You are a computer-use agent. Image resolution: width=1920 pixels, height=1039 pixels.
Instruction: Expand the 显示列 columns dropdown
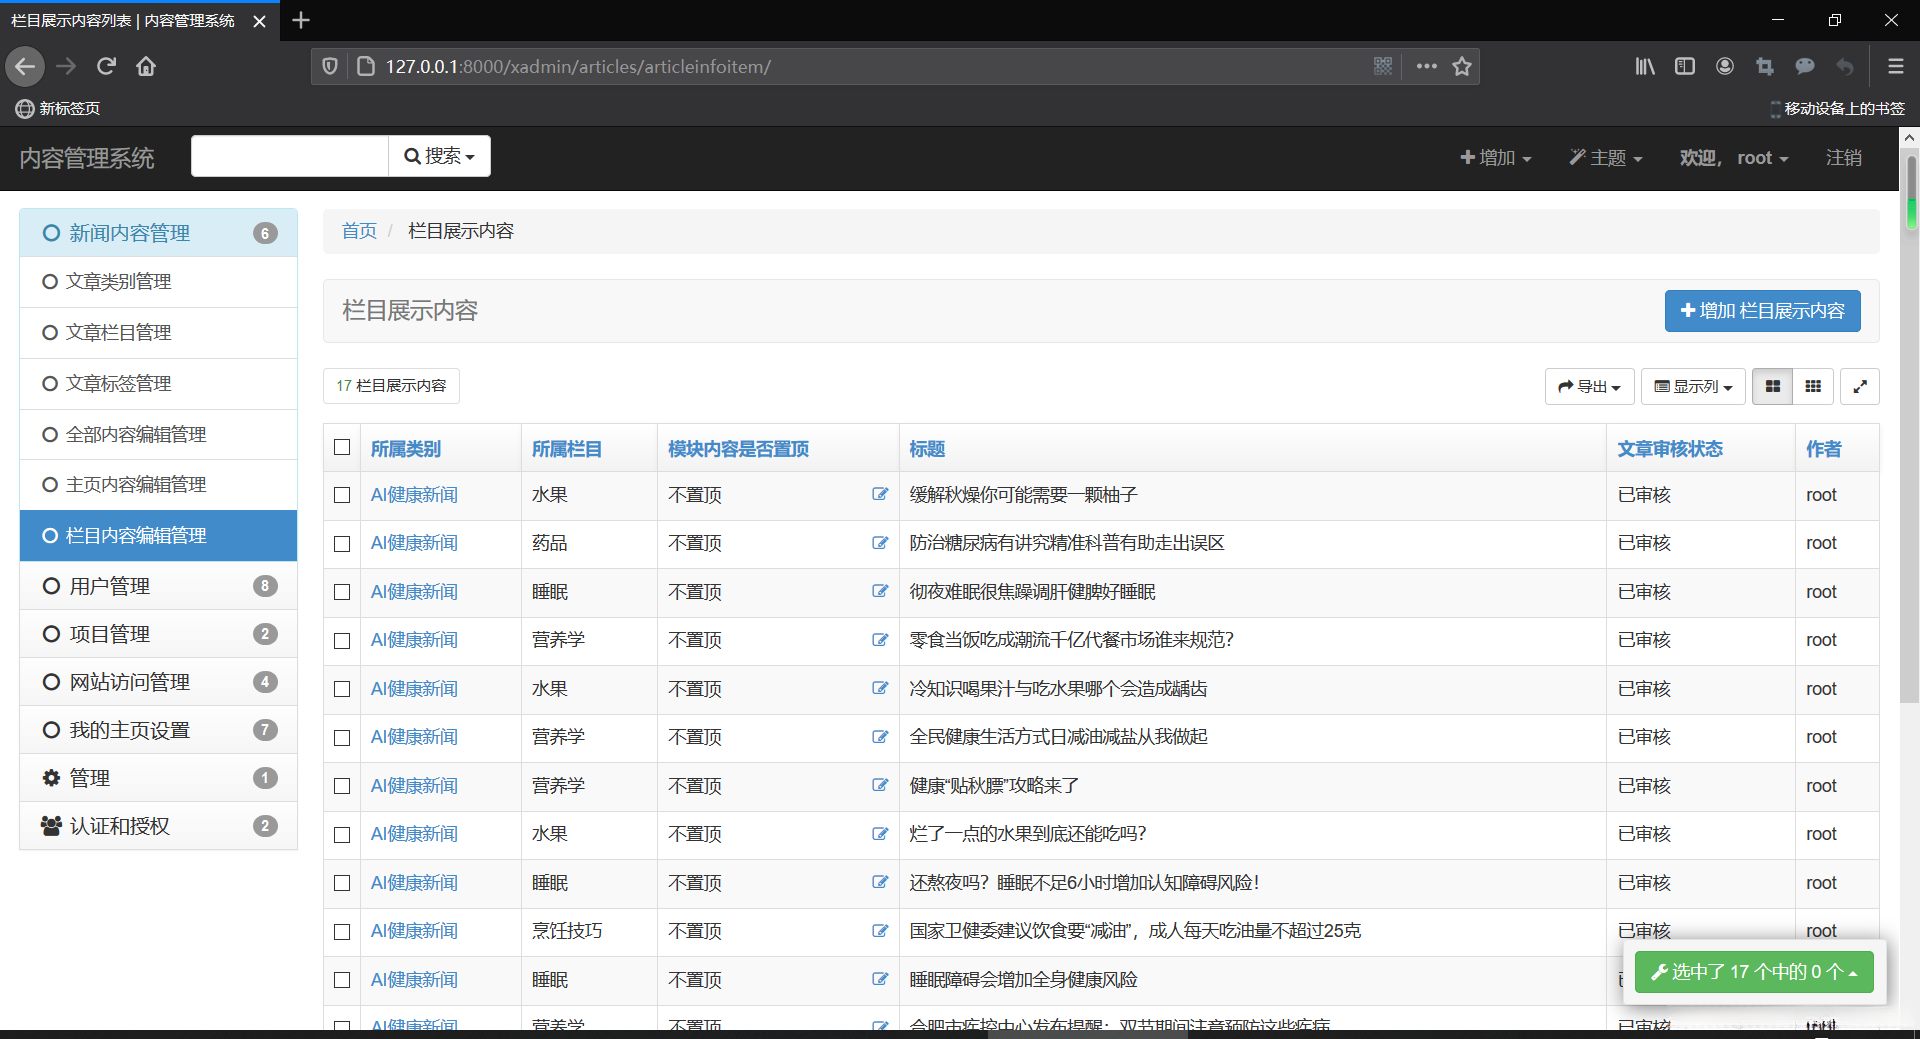(1693, 386)
